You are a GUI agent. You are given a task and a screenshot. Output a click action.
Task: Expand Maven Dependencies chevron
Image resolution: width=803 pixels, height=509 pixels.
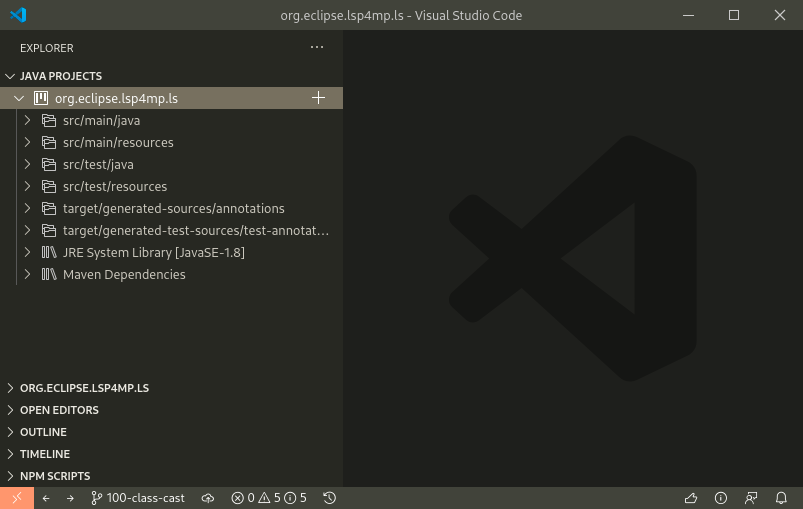pyautogui.click(x=28, y=274)
